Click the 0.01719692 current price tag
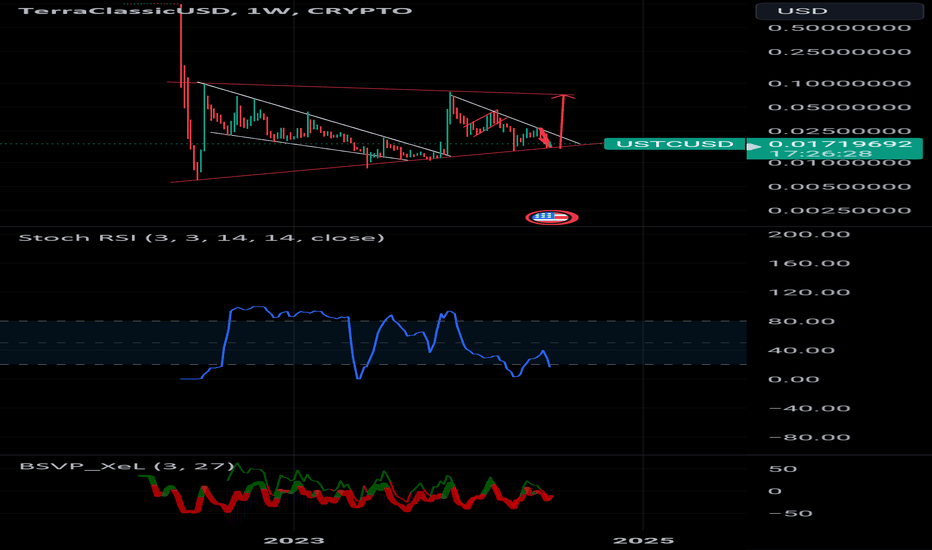Viewport: 932px width, 550px height. click(840, 144)
